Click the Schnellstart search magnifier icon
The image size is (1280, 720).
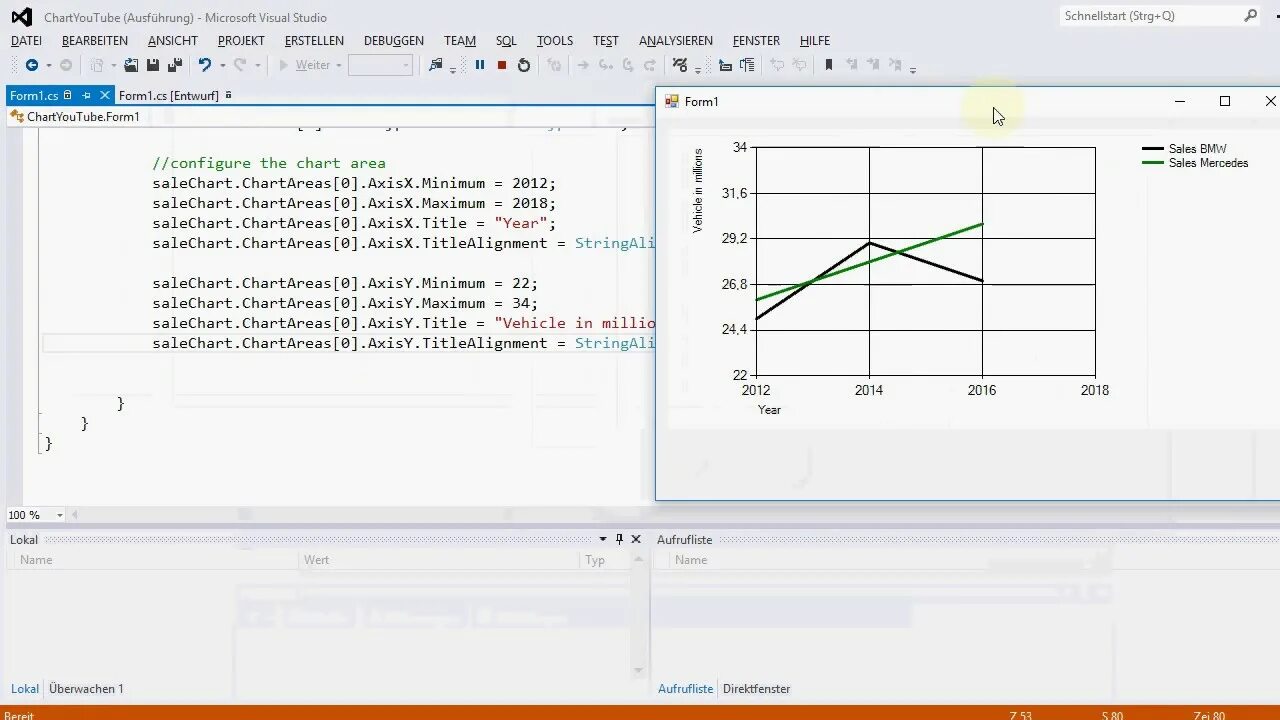point(1250,16)
